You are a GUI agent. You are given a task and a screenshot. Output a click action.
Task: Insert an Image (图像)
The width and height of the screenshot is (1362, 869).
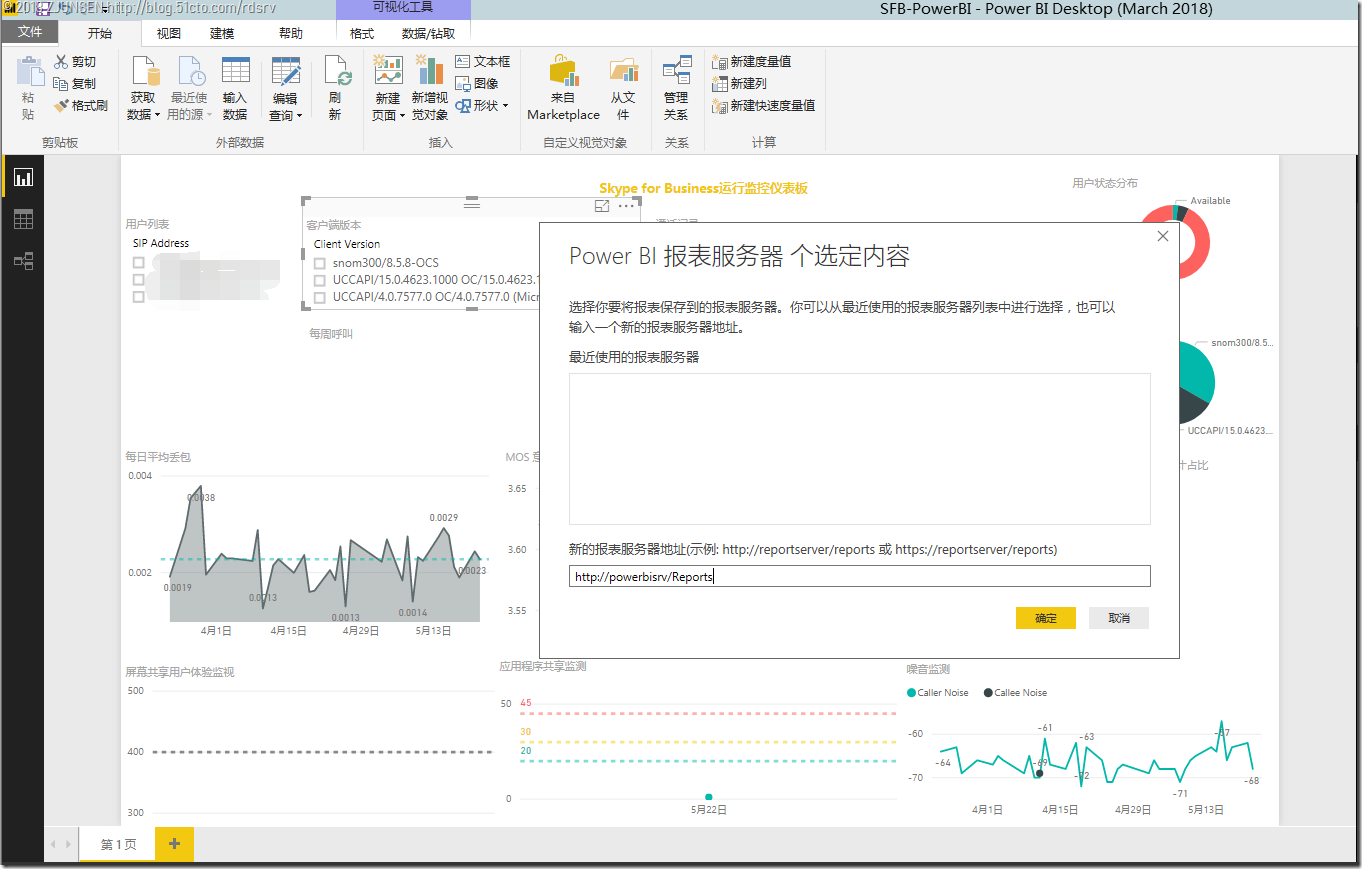477,84
